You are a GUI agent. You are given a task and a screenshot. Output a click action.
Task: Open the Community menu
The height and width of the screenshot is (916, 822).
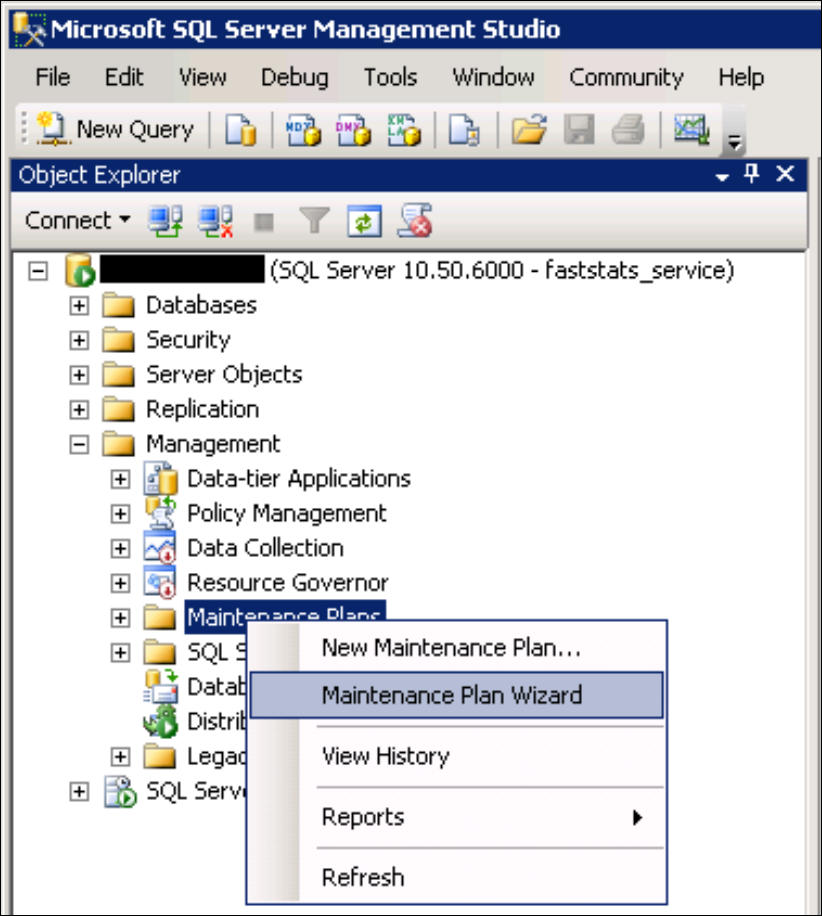[x=626, y=77]
